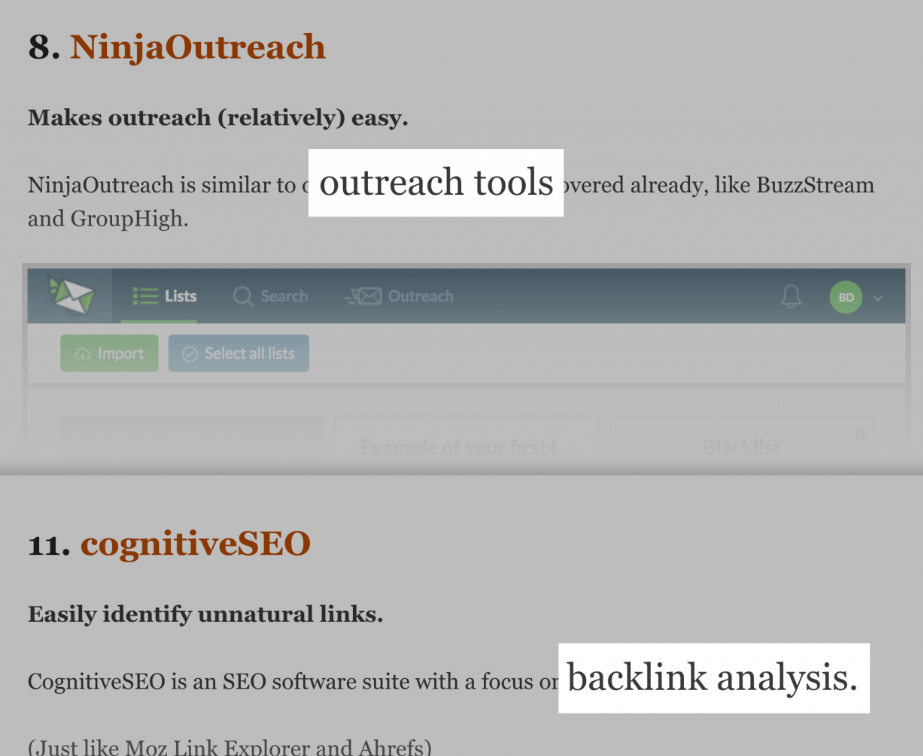The height and width of the screenshot is (756, 923).
Task: Click the highlighted 'outreach tools' text
Action: (x=436, y=183)
